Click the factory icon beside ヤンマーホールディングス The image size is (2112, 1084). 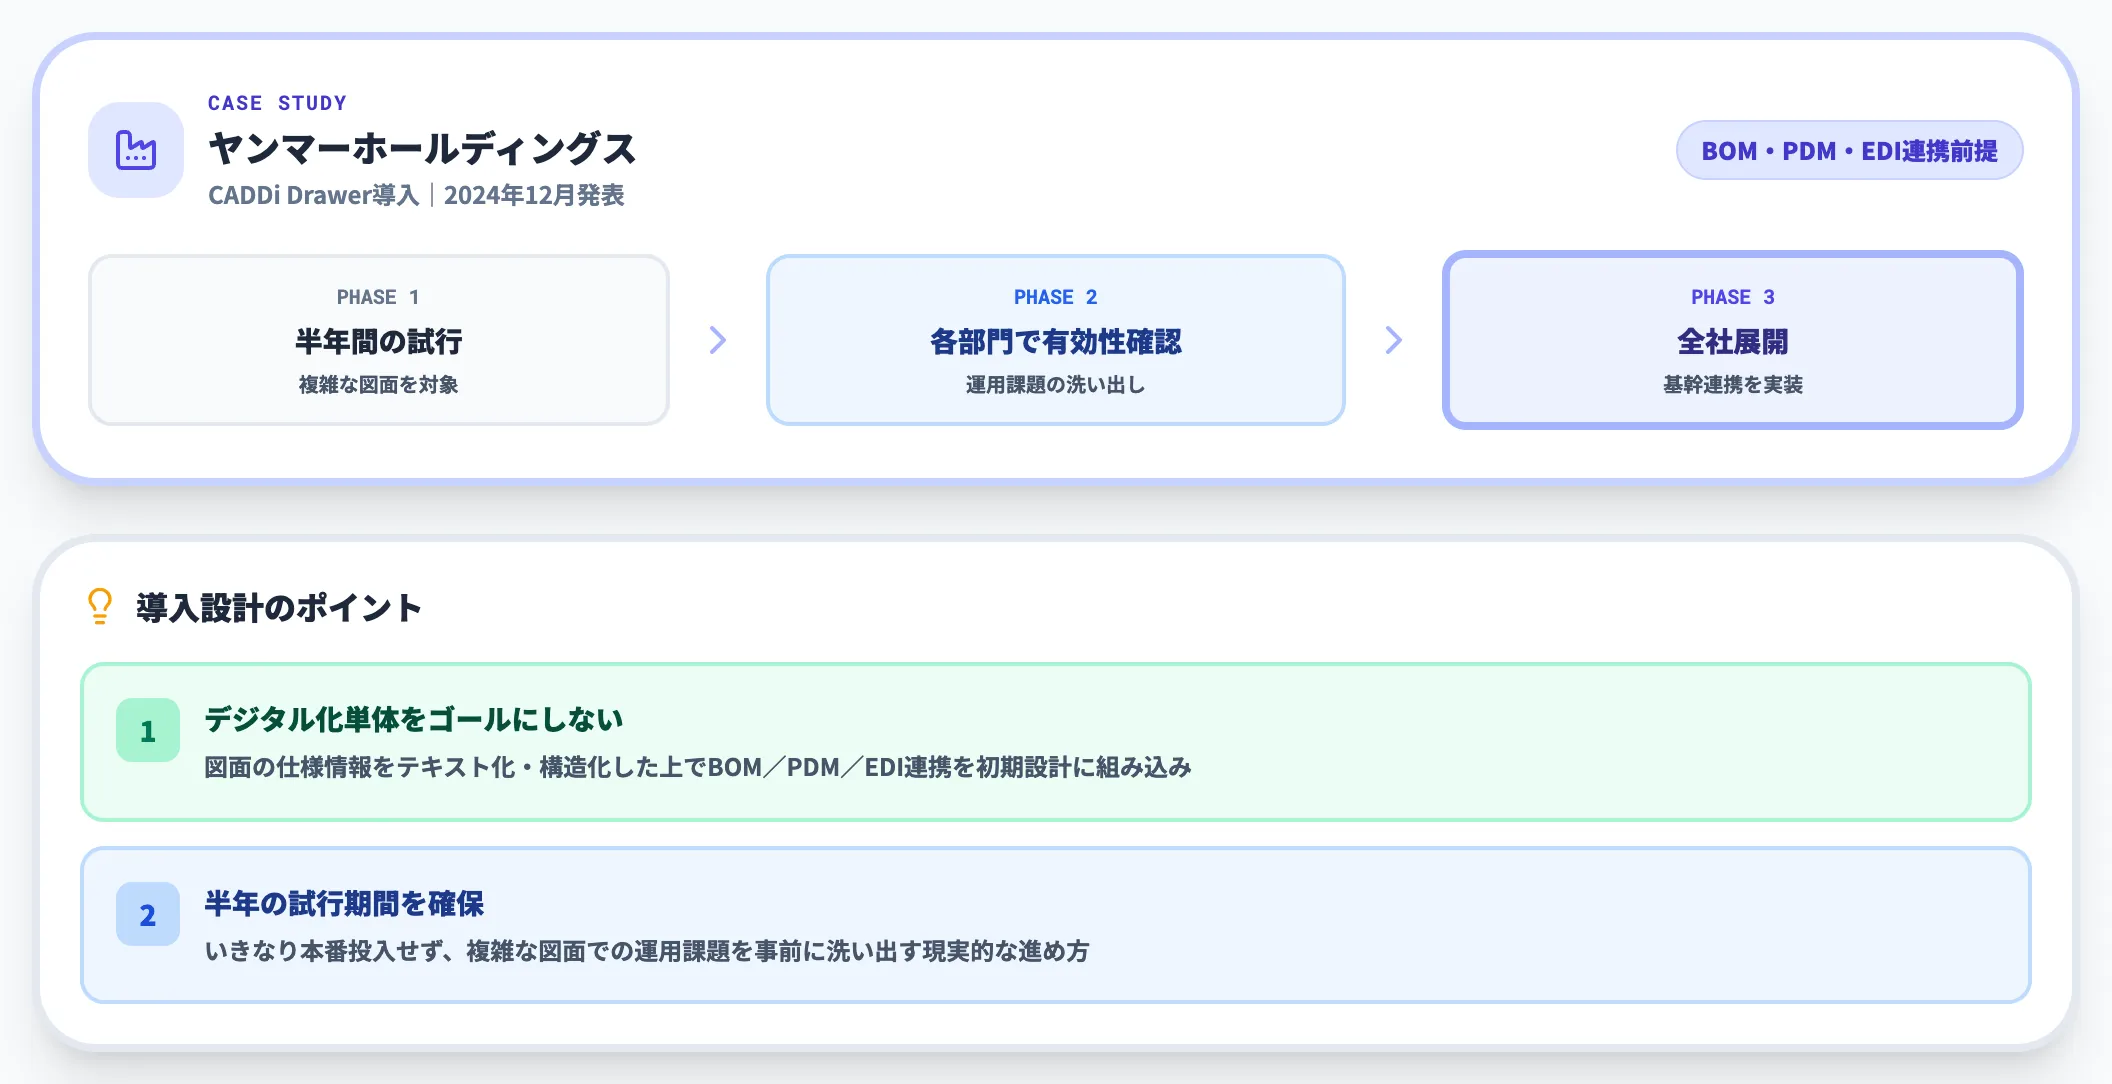(136, 150)
